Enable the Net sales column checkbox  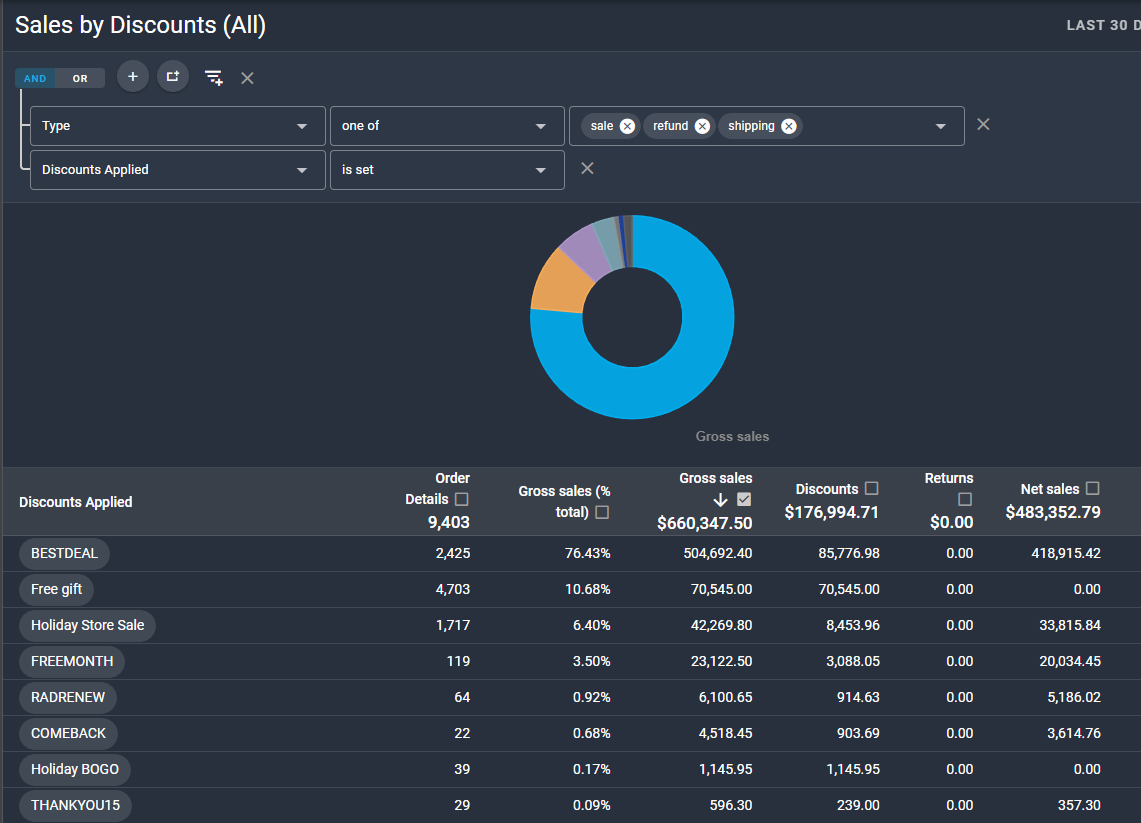click(x=1092, y=488)
